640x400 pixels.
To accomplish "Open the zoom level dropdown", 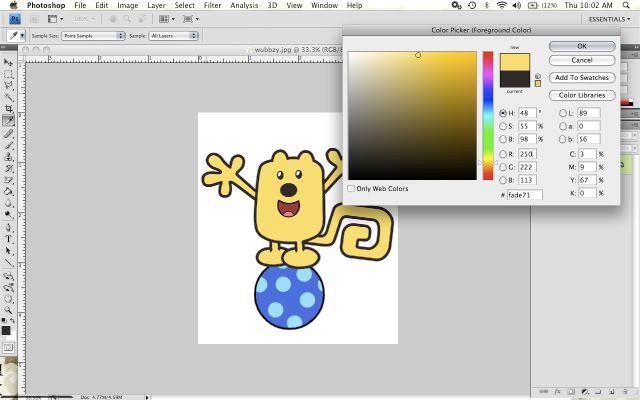I will coord(84,19).
